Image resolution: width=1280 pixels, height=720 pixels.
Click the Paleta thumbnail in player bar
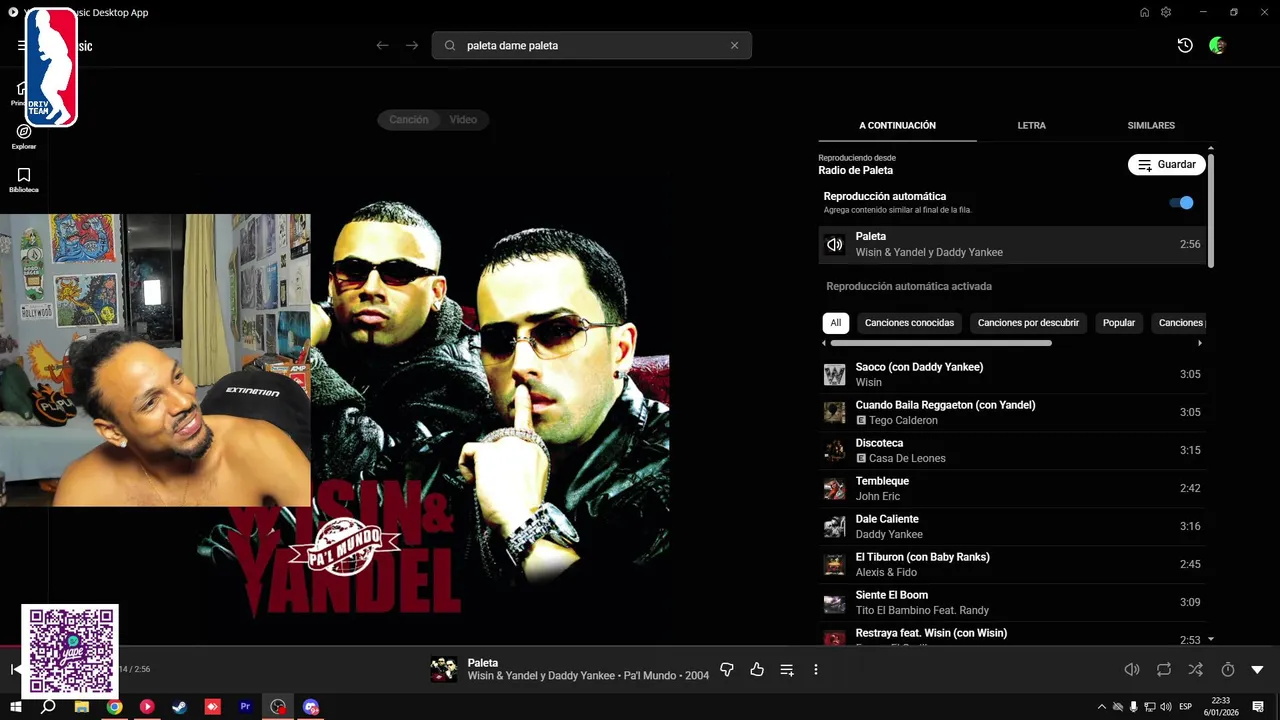(444, 669)
